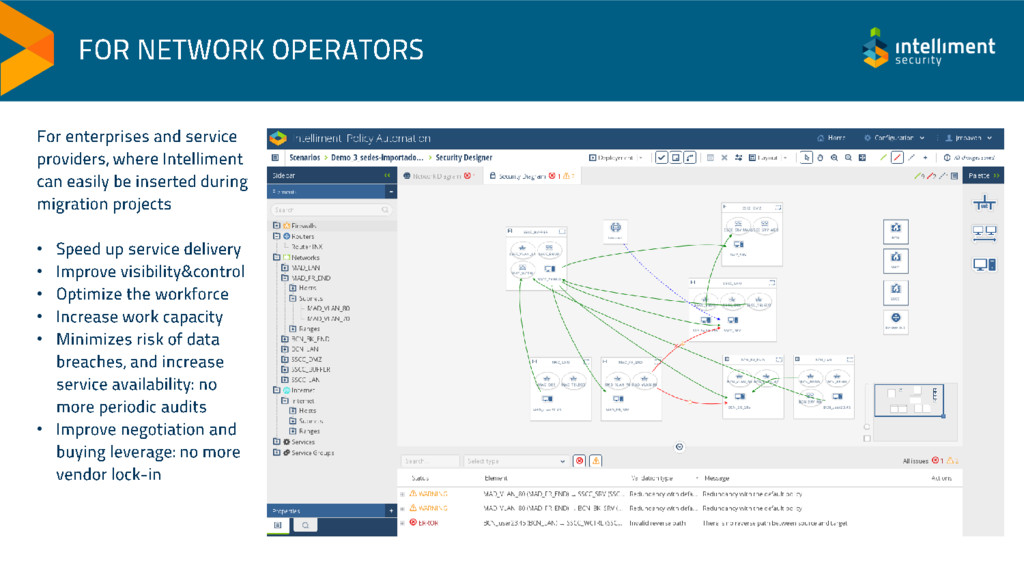1024x576 pixels.
Task: Click the issues panel Search field
Action: click(430, 460)
